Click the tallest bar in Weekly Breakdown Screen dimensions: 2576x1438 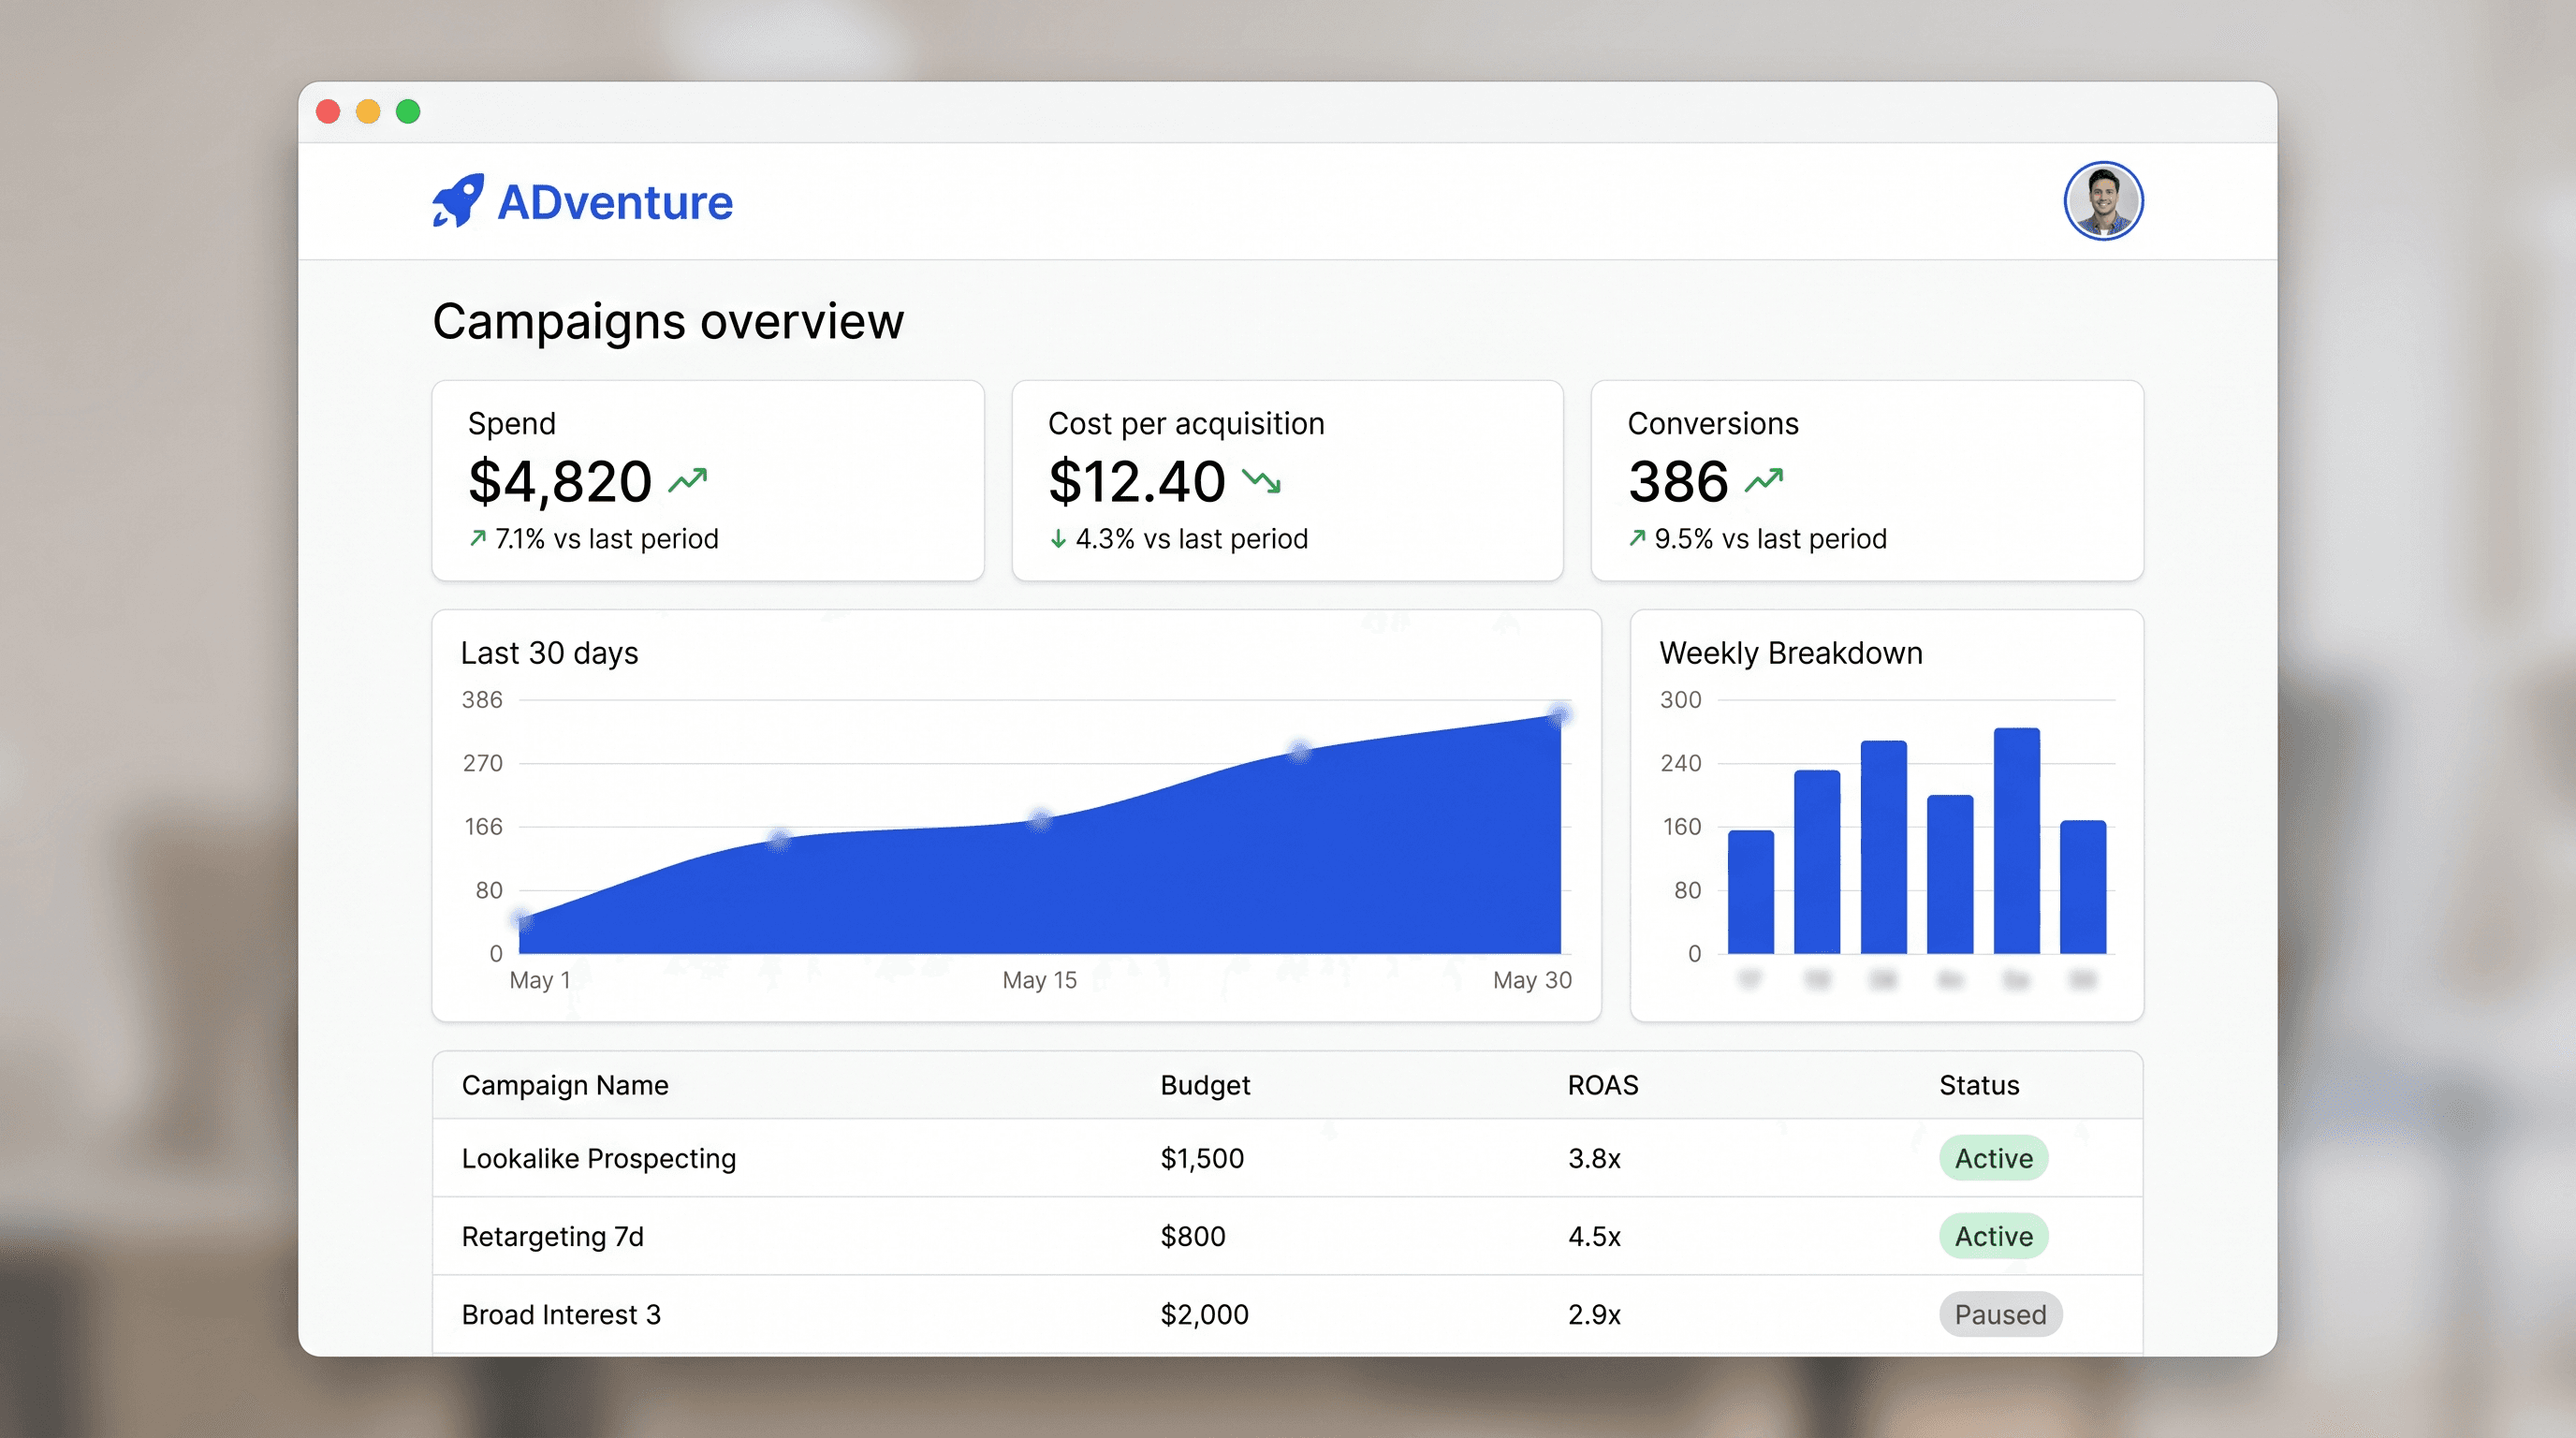pos(2016,841)
